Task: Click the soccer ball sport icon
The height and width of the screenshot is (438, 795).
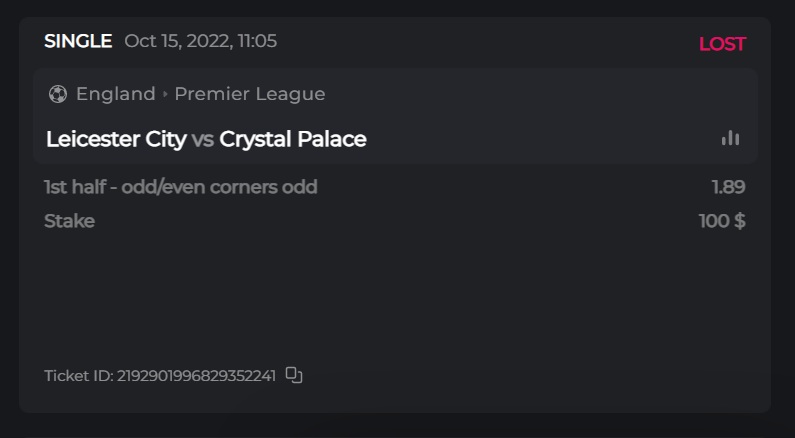Action: click(x=57, y=94)
